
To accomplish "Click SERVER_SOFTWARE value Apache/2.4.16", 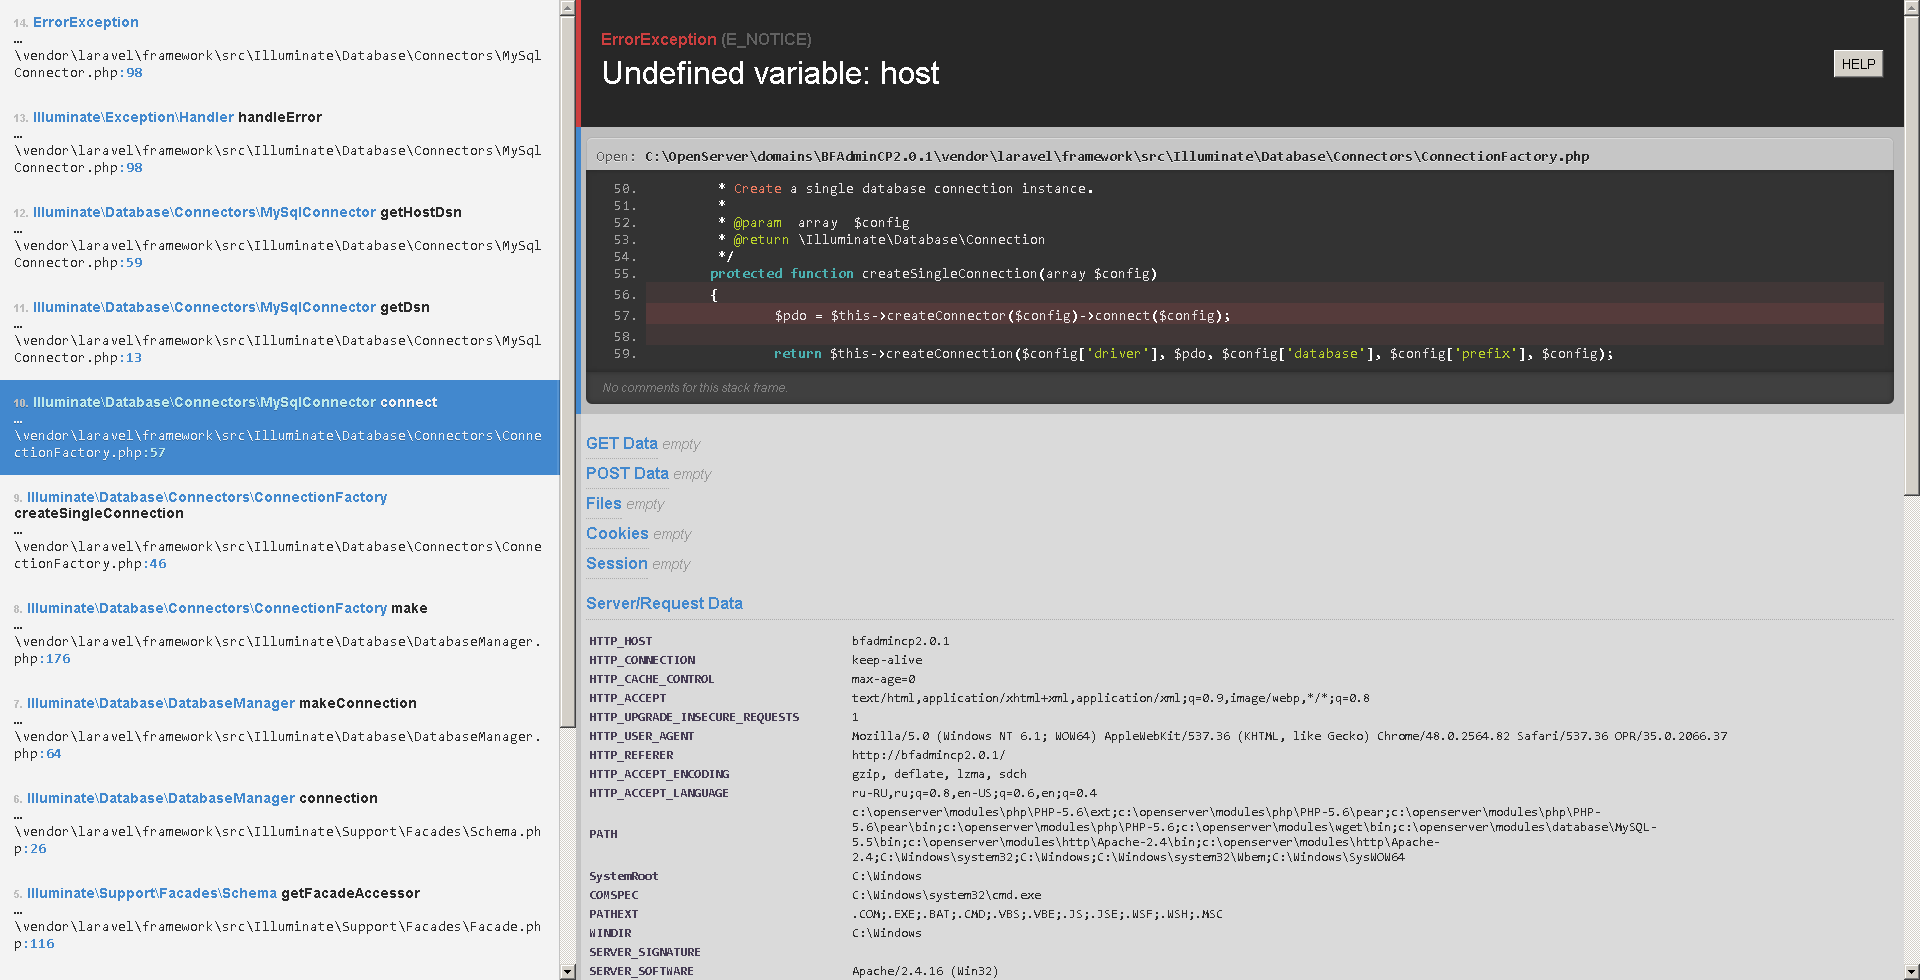I will tap(925, 971).
